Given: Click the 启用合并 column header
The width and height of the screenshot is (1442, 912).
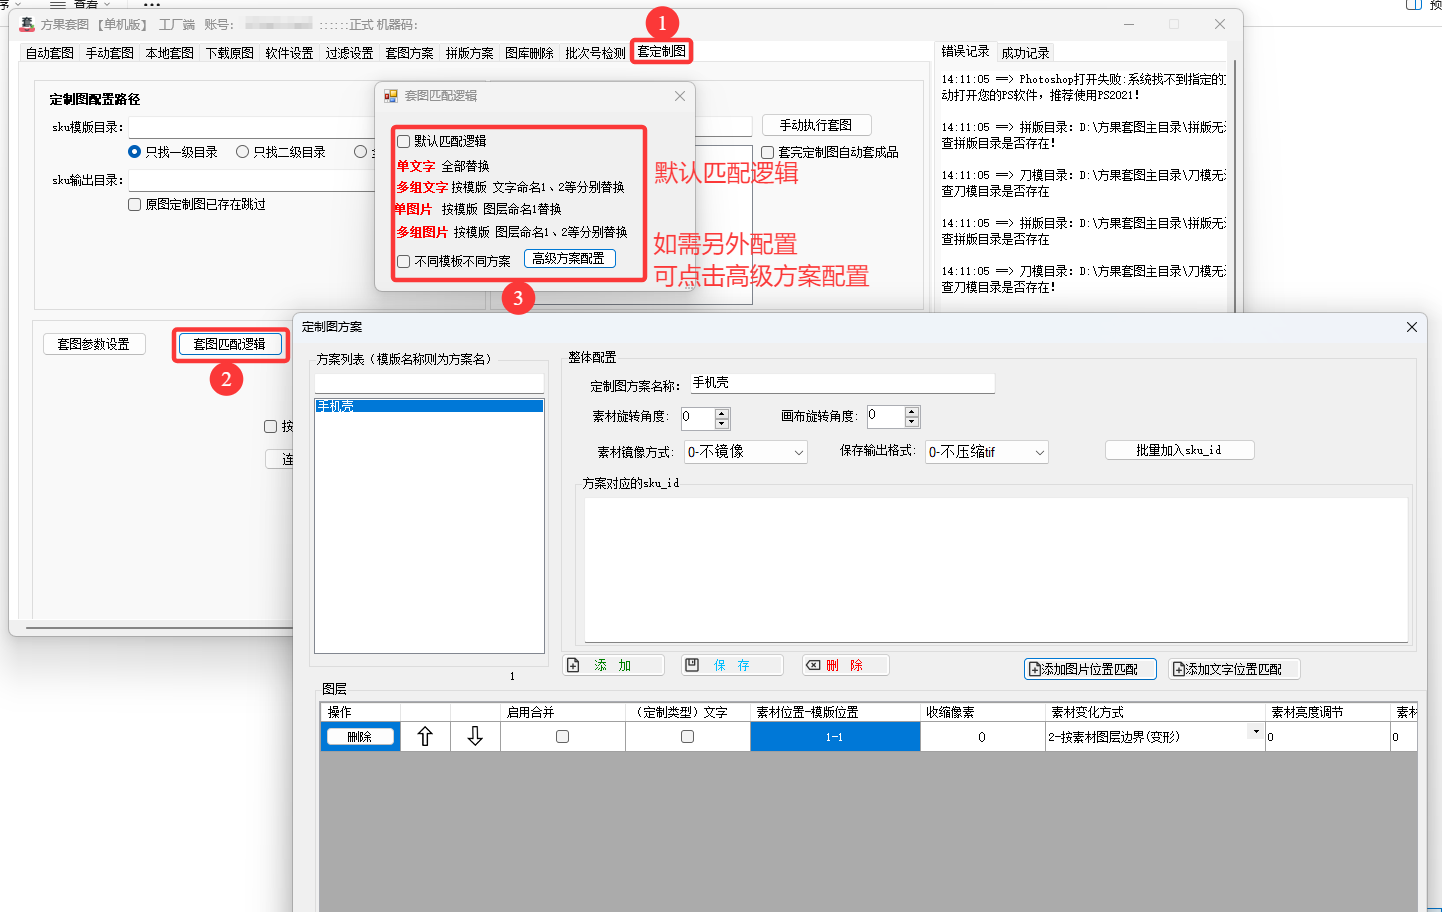Looking at the screenshot, I should 562,712.
